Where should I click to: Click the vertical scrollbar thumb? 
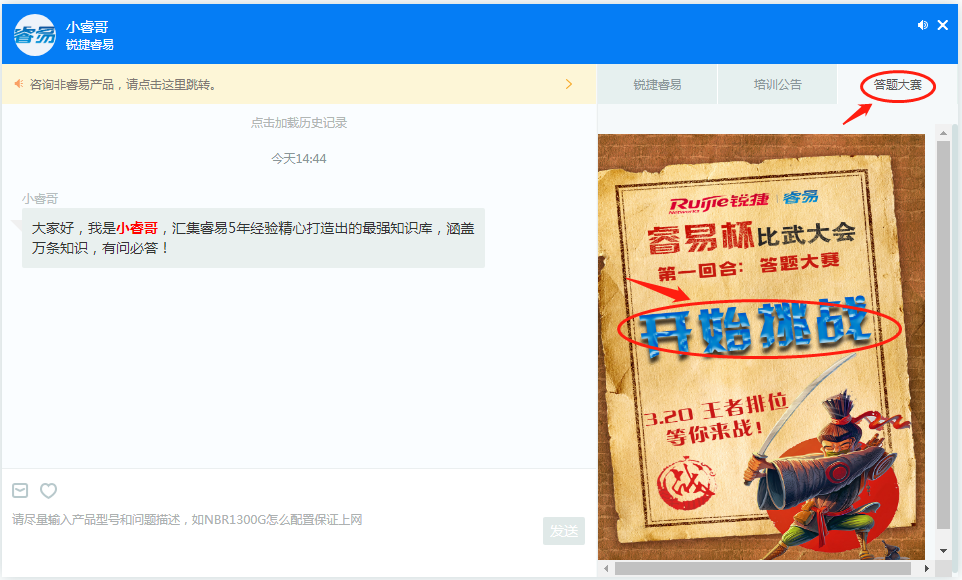tap(944, 334)
